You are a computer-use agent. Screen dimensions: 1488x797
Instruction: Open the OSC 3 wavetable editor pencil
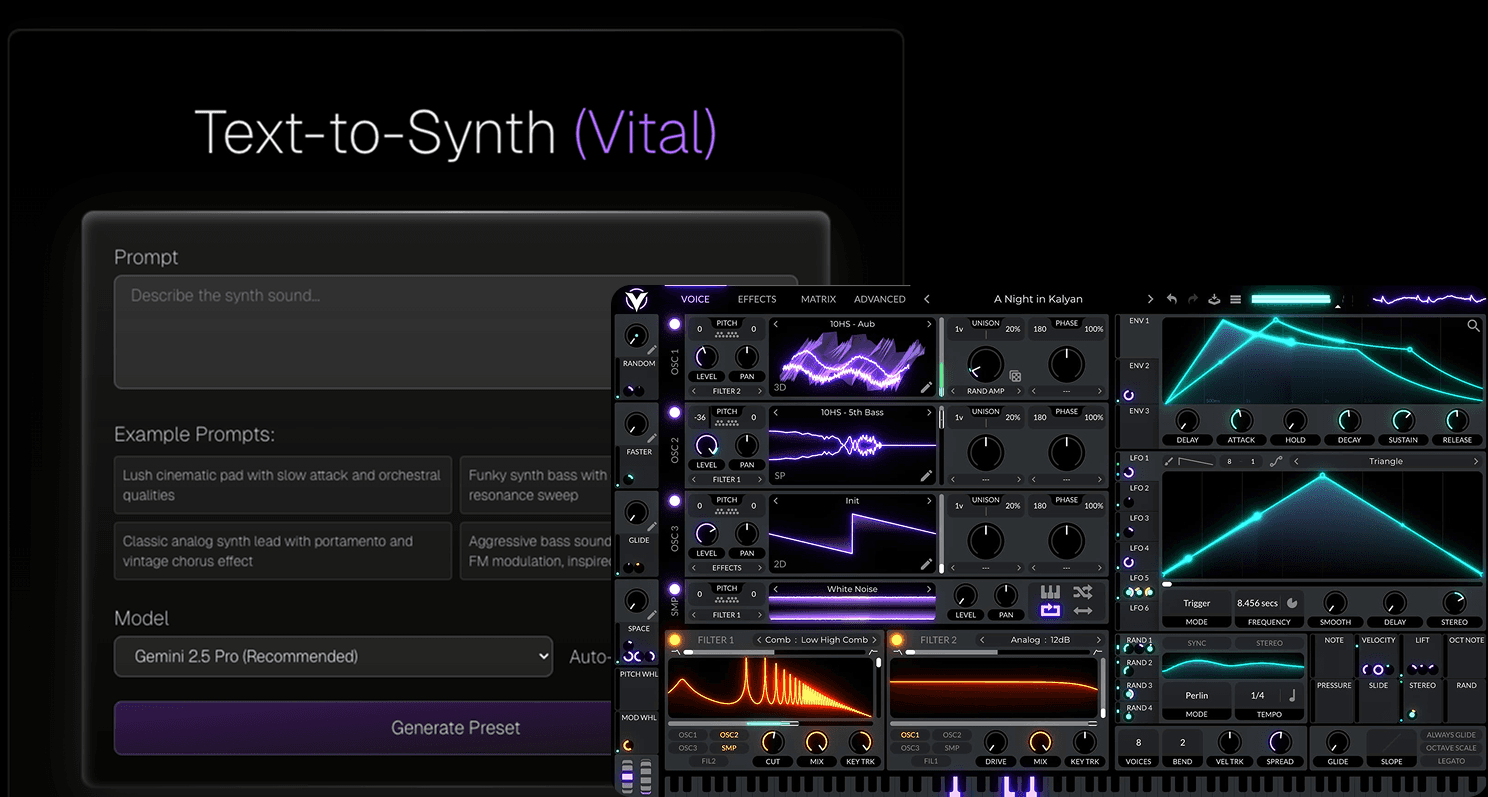(x=926, y=564)
